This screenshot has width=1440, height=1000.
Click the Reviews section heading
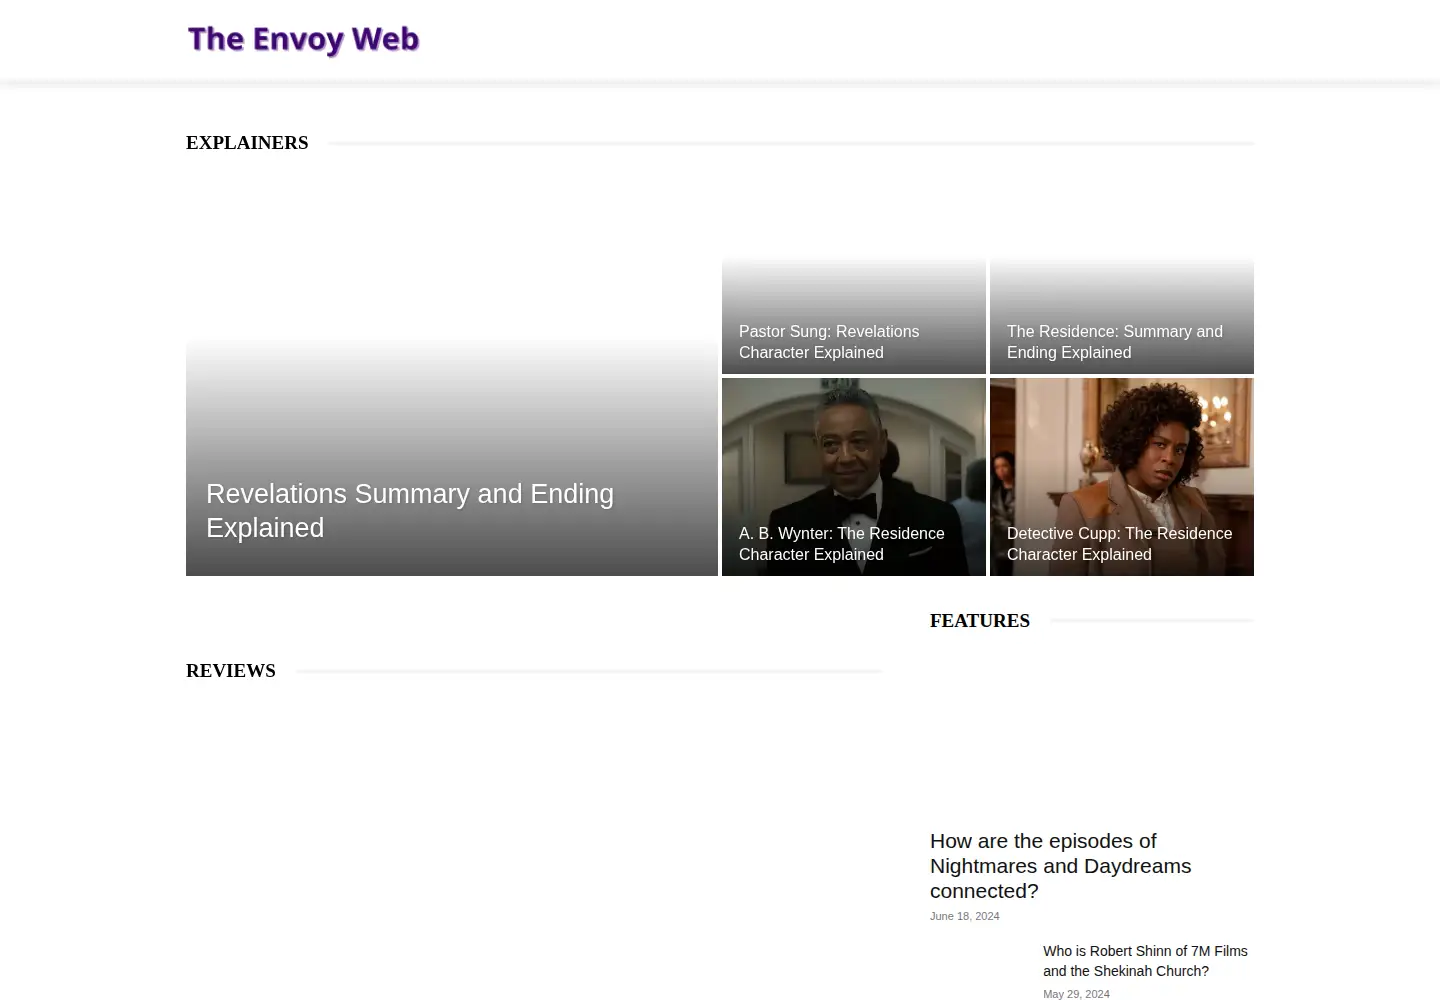[231, 671]
